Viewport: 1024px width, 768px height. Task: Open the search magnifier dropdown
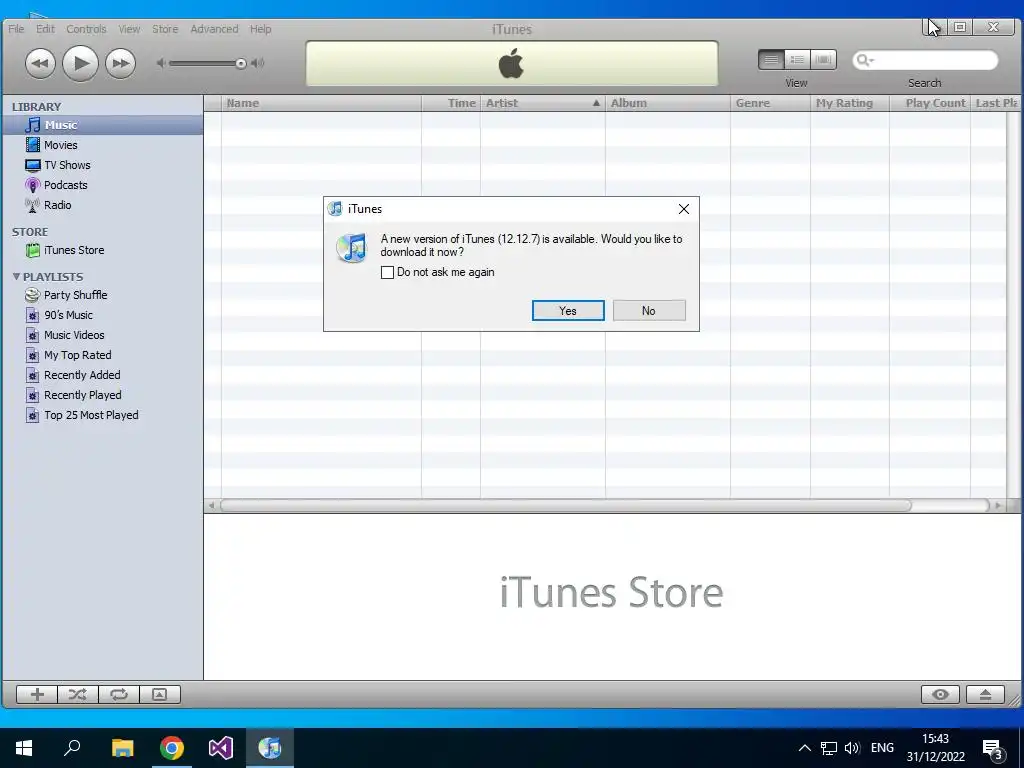click(x=865, y=60)
